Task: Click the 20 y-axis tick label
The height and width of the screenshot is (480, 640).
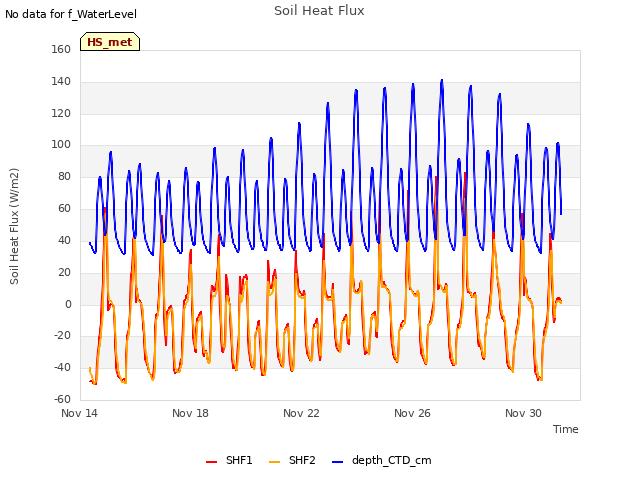Action: click(x=64, y=272)
